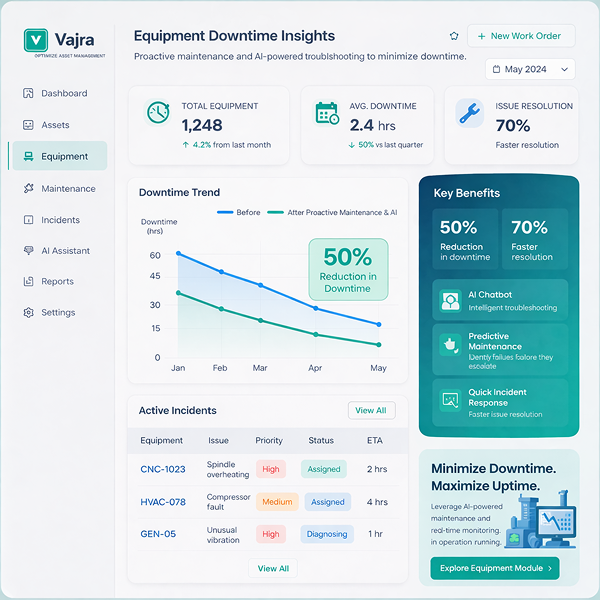Image resolution: width=600 pixels, height=600 pixels.
Task: Click View All at top of Active Incidents
Action: click(371, 410)
